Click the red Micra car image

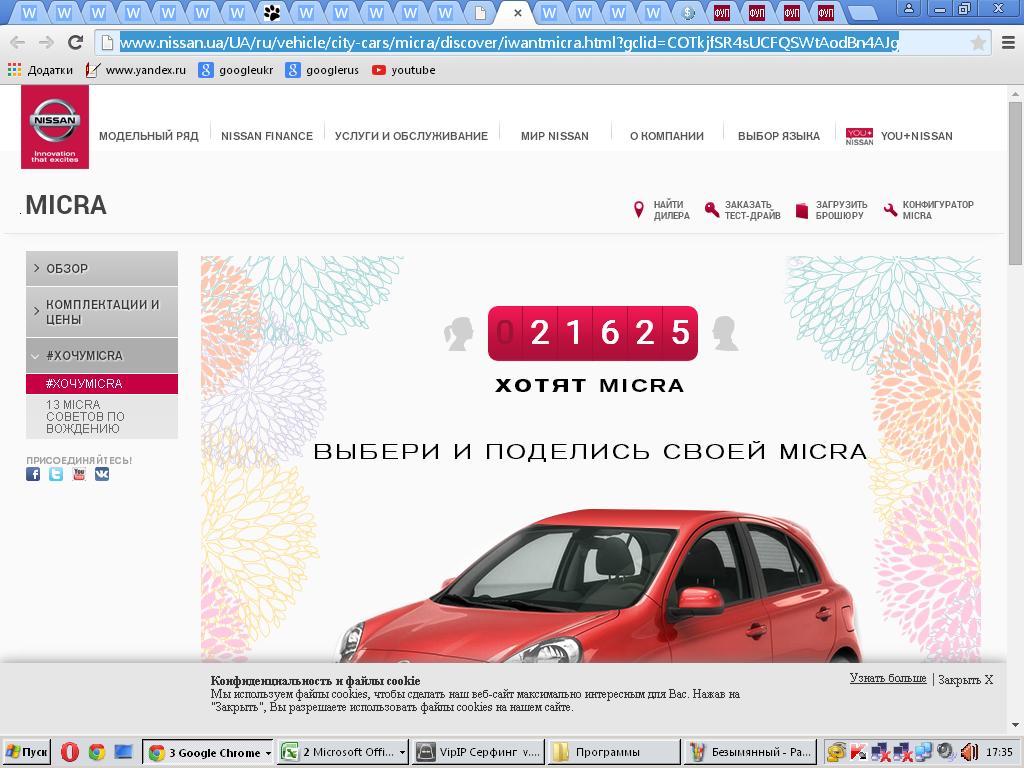[596, 586]
